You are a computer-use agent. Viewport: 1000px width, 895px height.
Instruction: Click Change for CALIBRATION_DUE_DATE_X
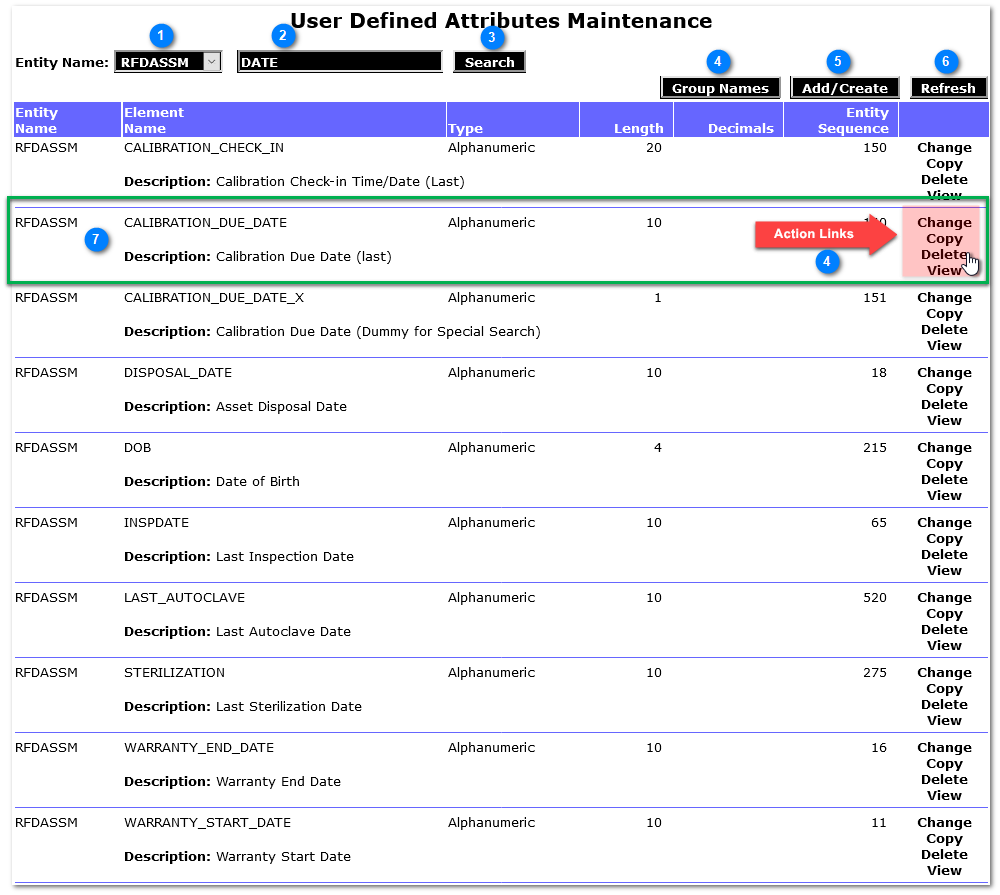coord(944,297)
